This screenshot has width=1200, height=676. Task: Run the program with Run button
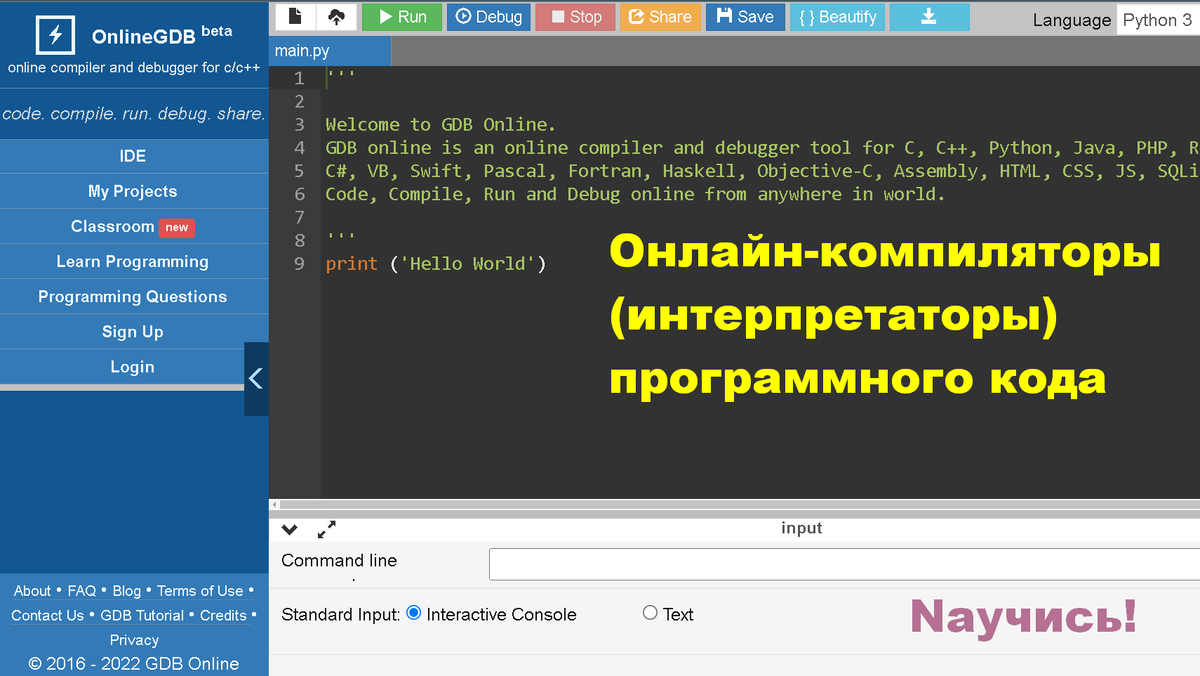[x=402, y=17]
